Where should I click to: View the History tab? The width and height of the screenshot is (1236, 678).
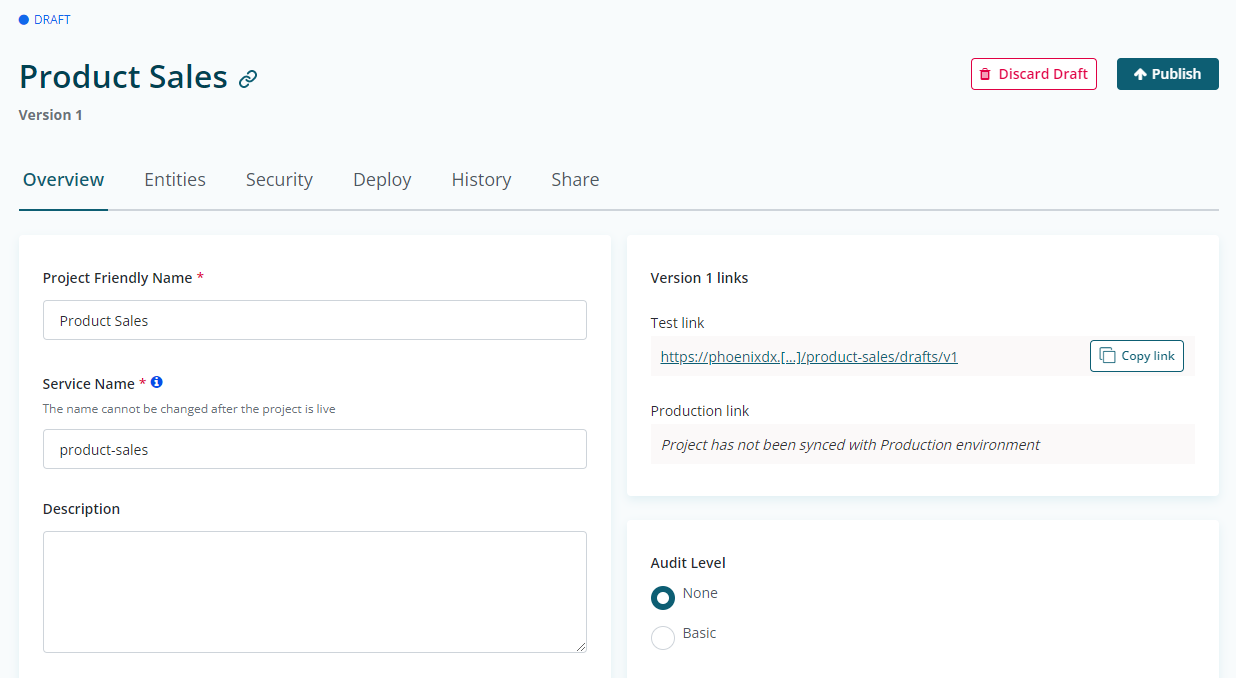(481, 180)
